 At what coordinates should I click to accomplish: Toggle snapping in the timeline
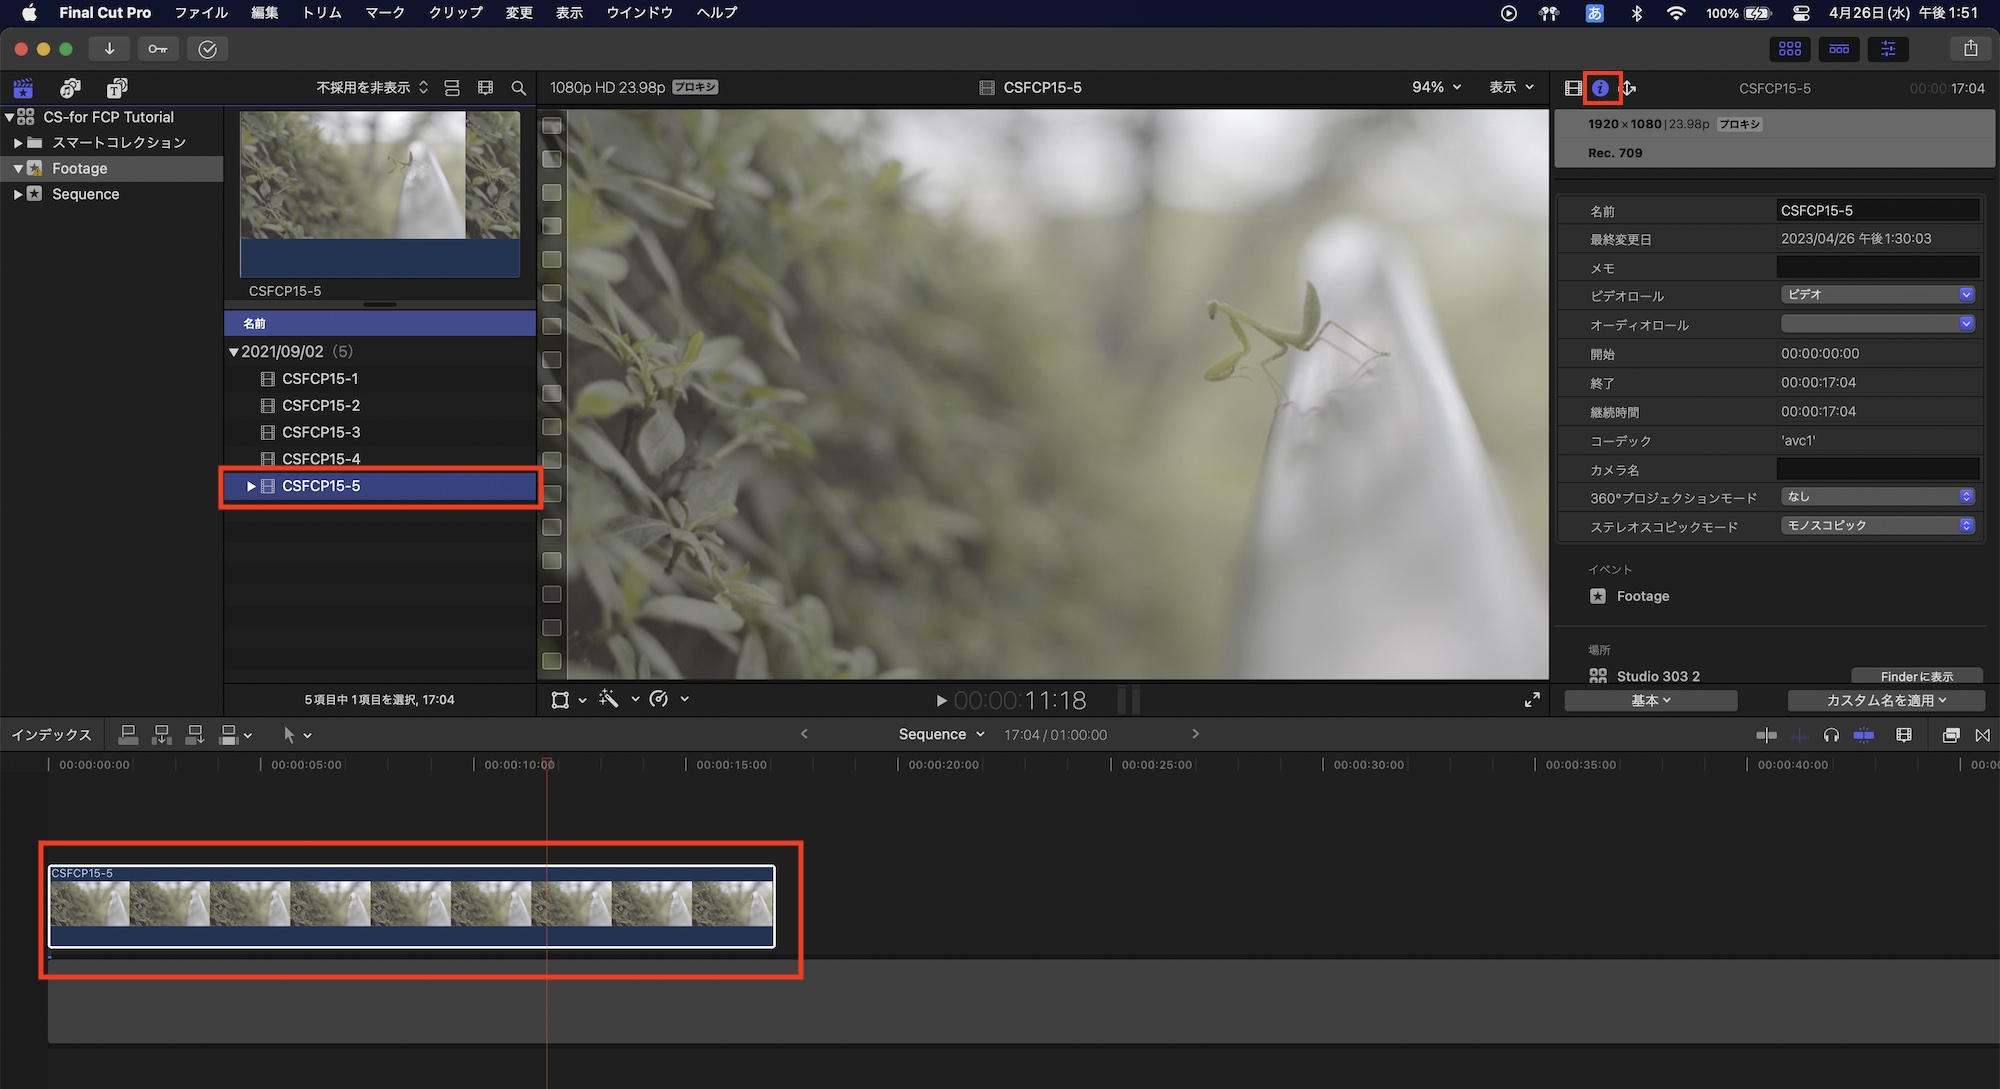coord(1864,735)
